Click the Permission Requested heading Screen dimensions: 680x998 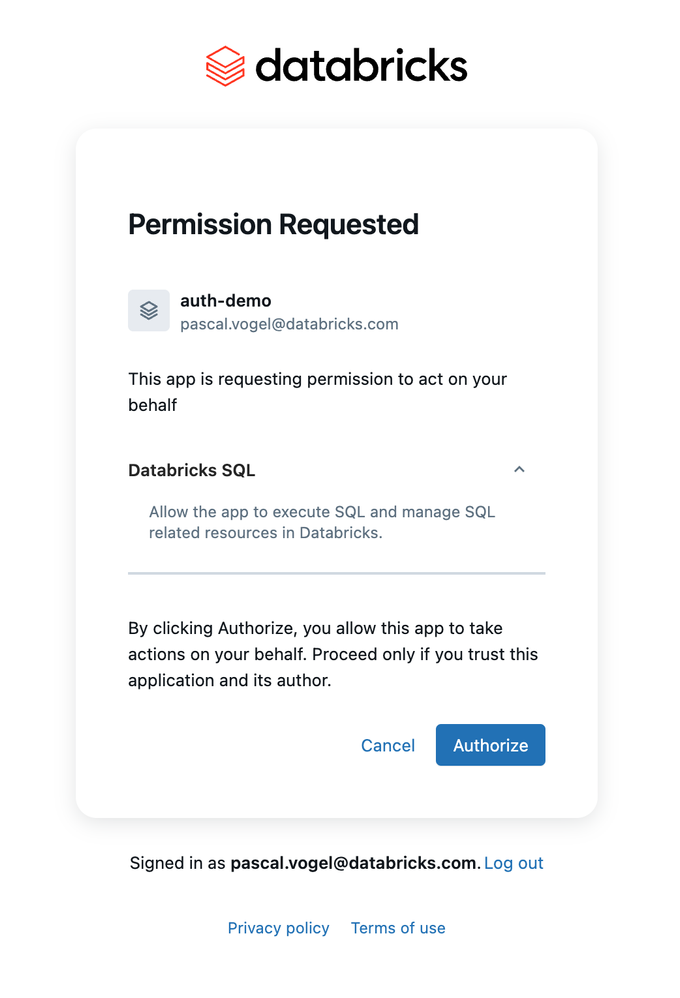point(274,224)
